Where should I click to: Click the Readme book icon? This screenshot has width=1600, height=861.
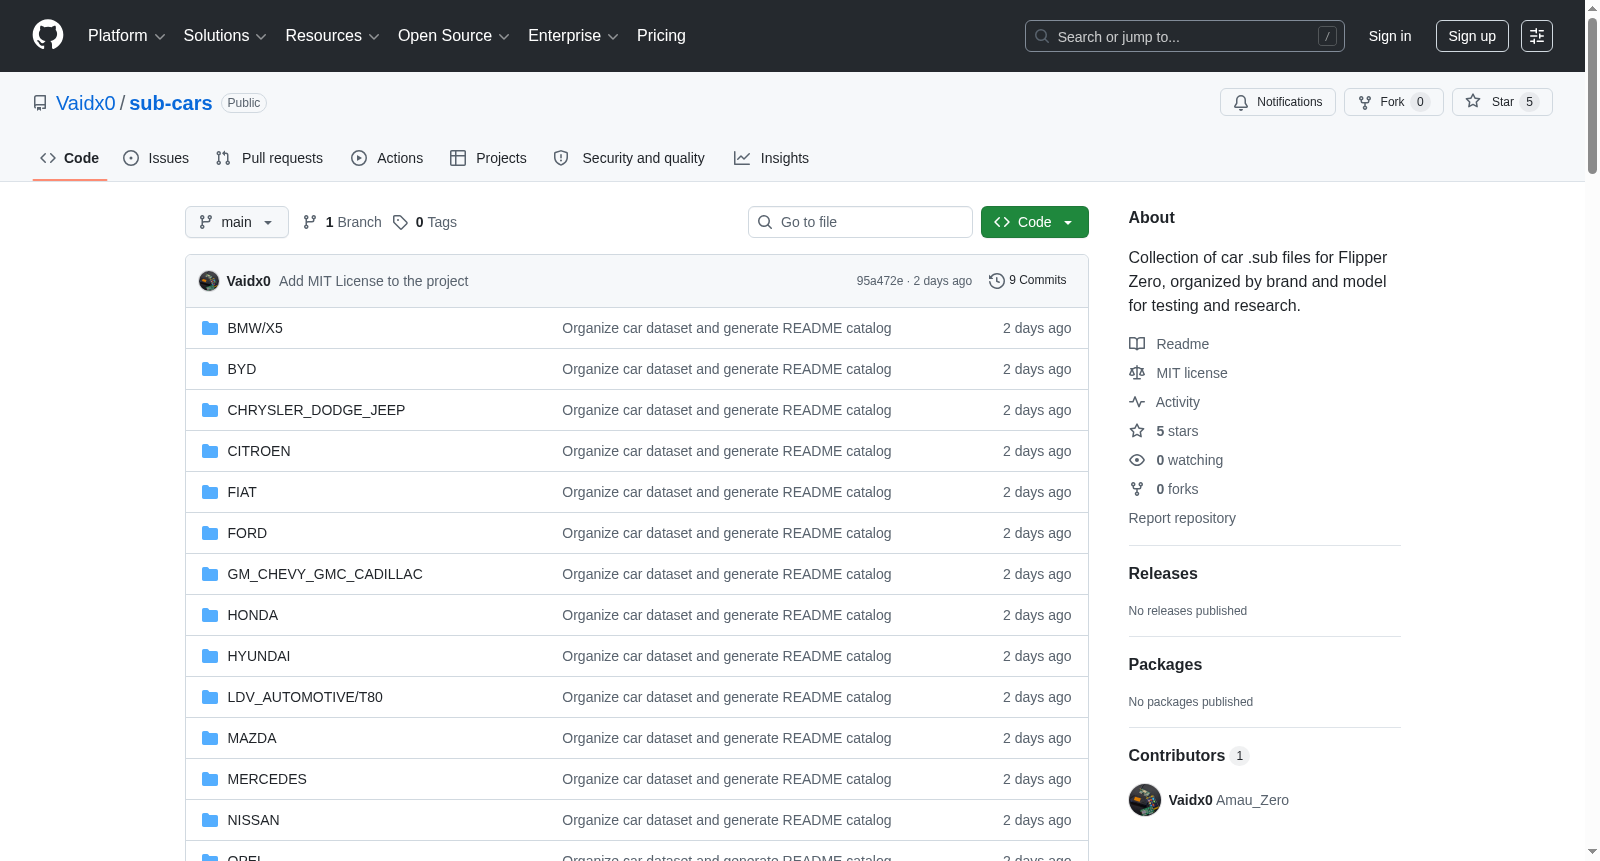1137,344
